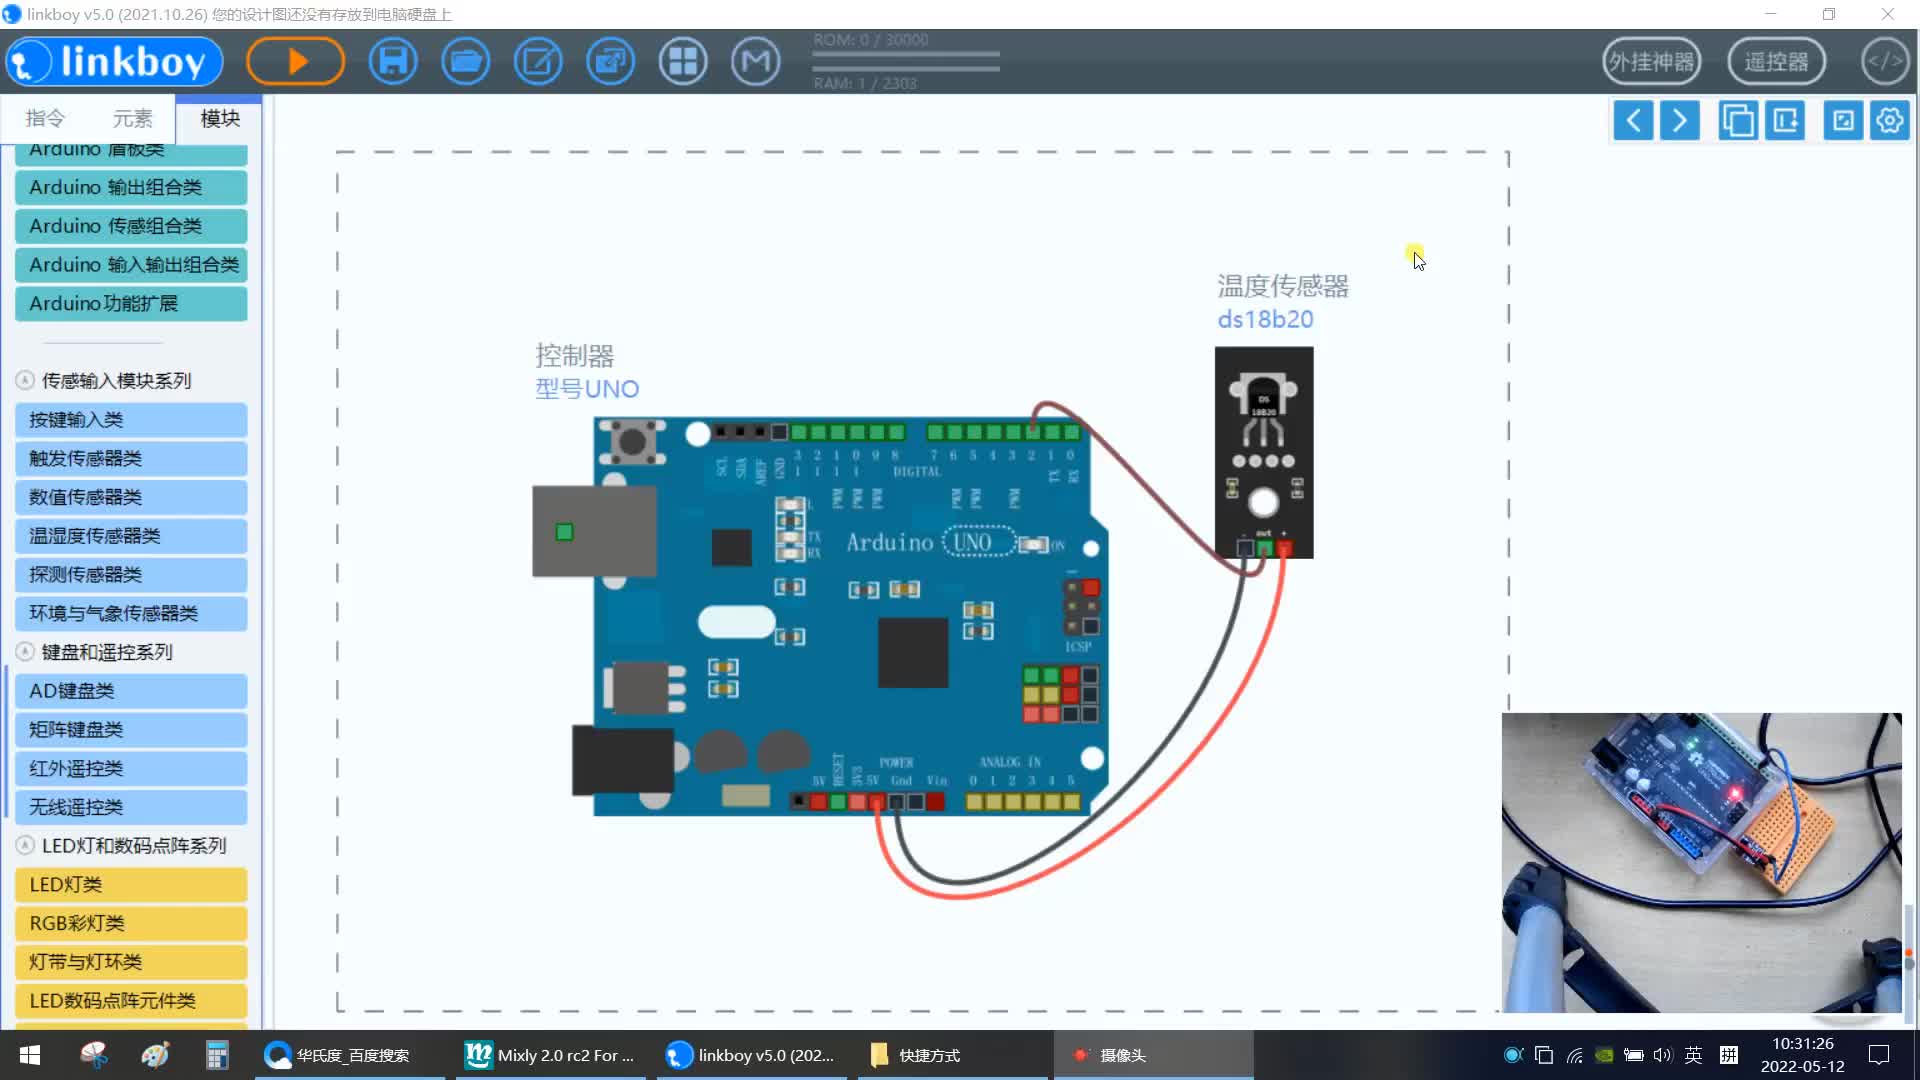Click the volume icon in system tray
The height and width of the screenshot is (1080, 1920).
click(1663, 1055)
